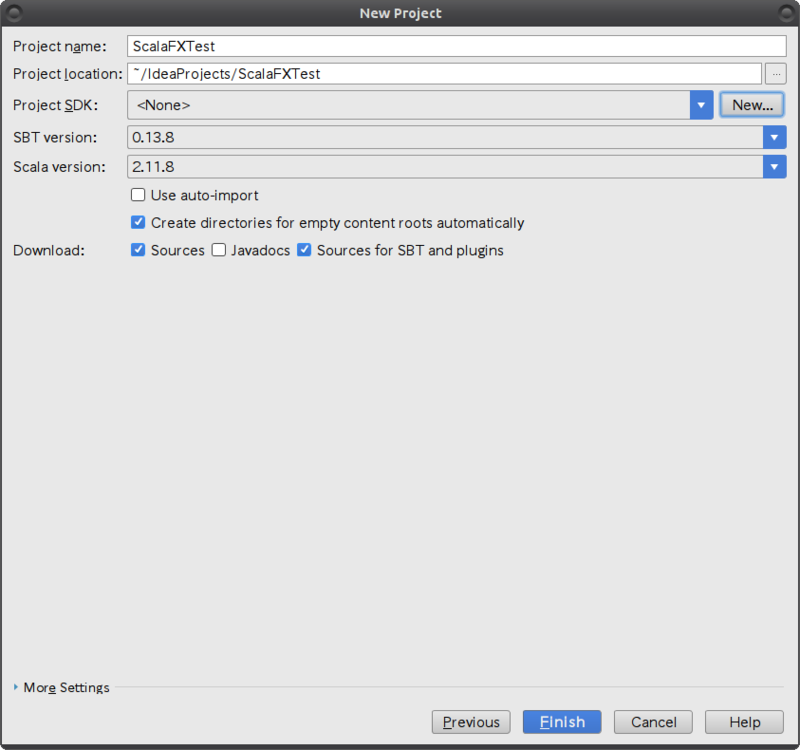
Task: Click the Scala version dropdown arrow icon
Action: point(775,166)
